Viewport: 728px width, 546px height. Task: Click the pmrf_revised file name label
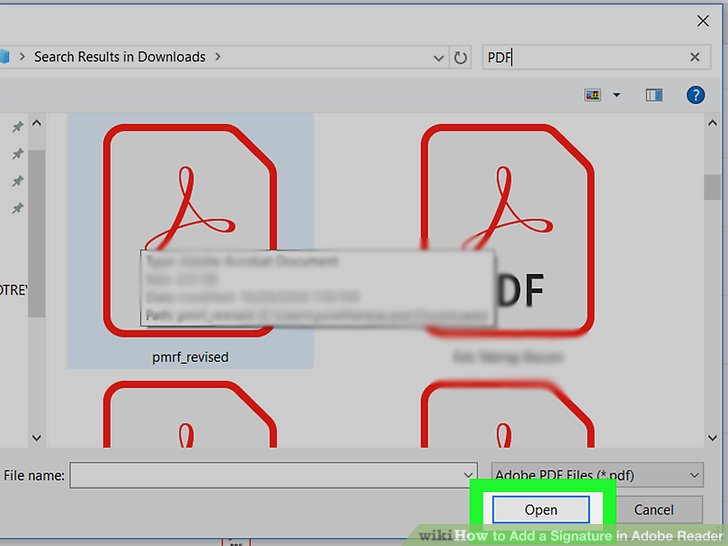[190, 357]
